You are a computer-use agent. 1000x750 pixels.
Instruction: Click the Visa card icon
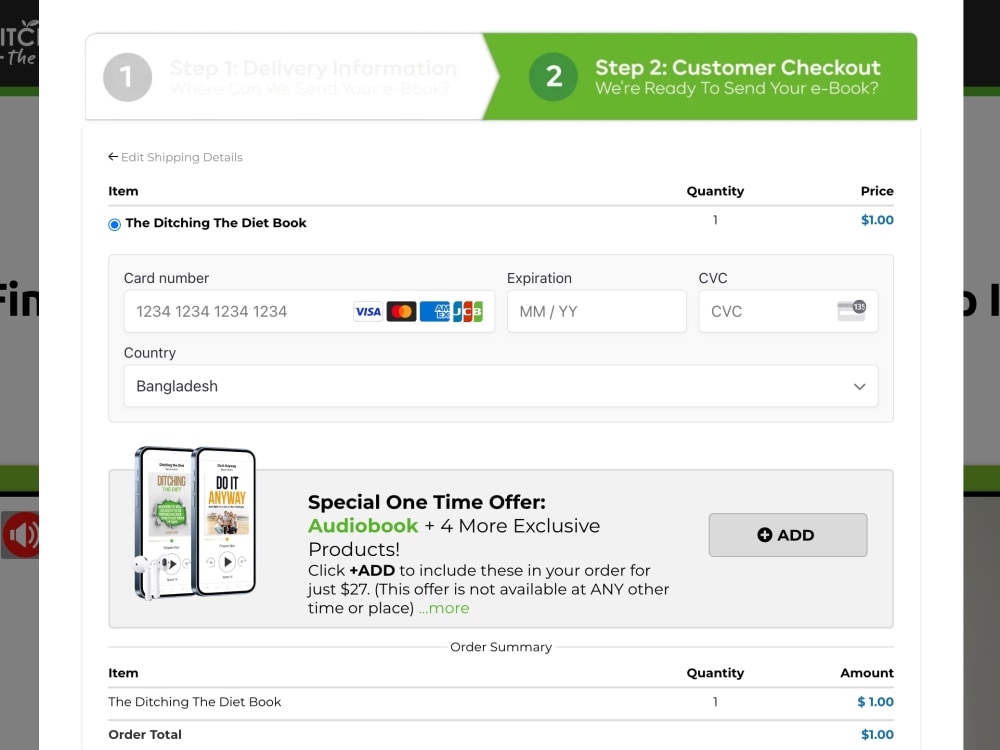point(368,312)
